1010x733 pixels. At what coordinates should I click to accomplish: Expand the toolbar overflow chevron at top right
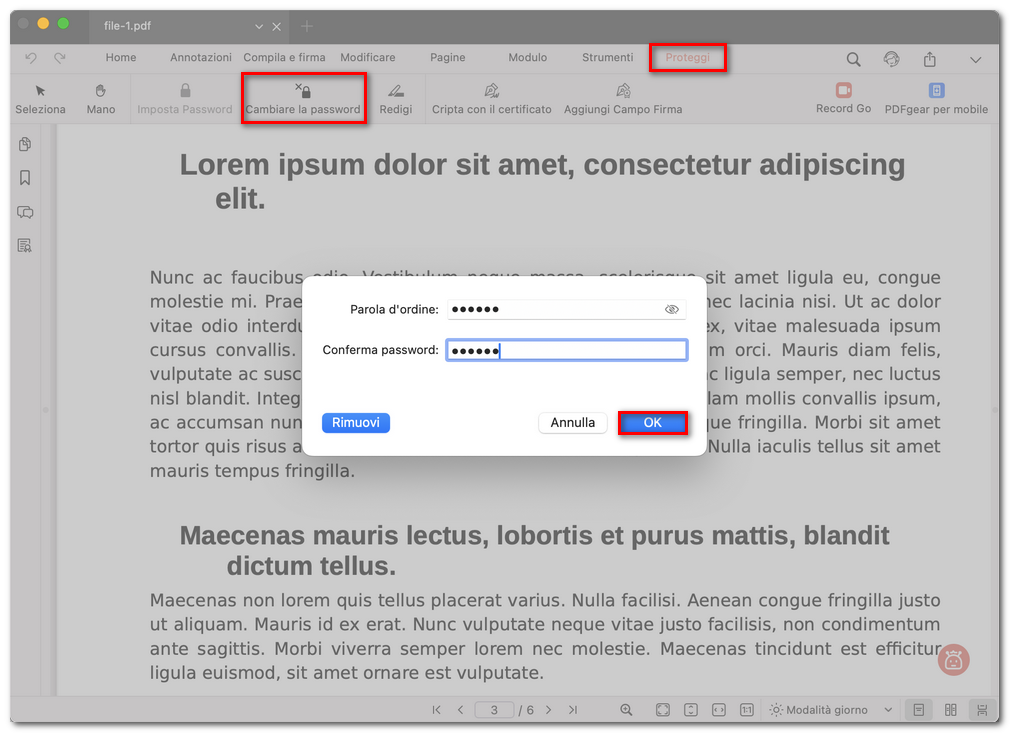click(x=977, y=59)
